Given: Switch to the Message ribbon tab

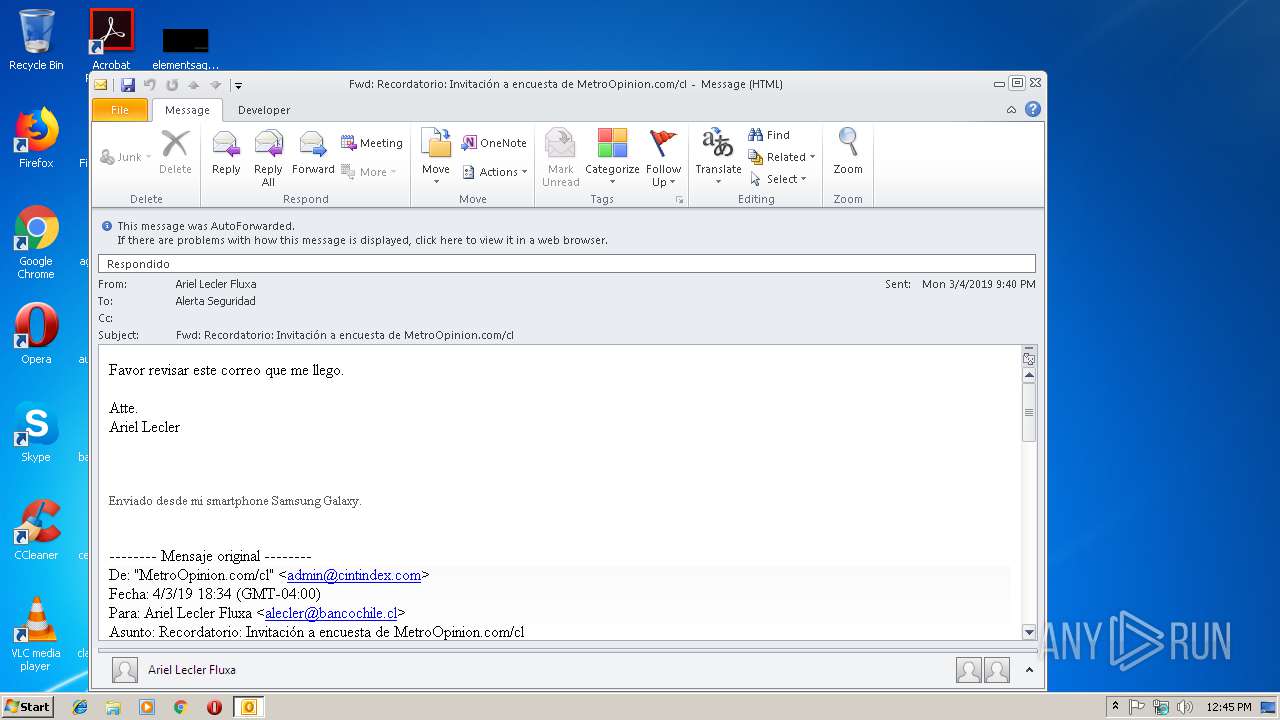Looking at the screenshot, I should pos(187,110).
